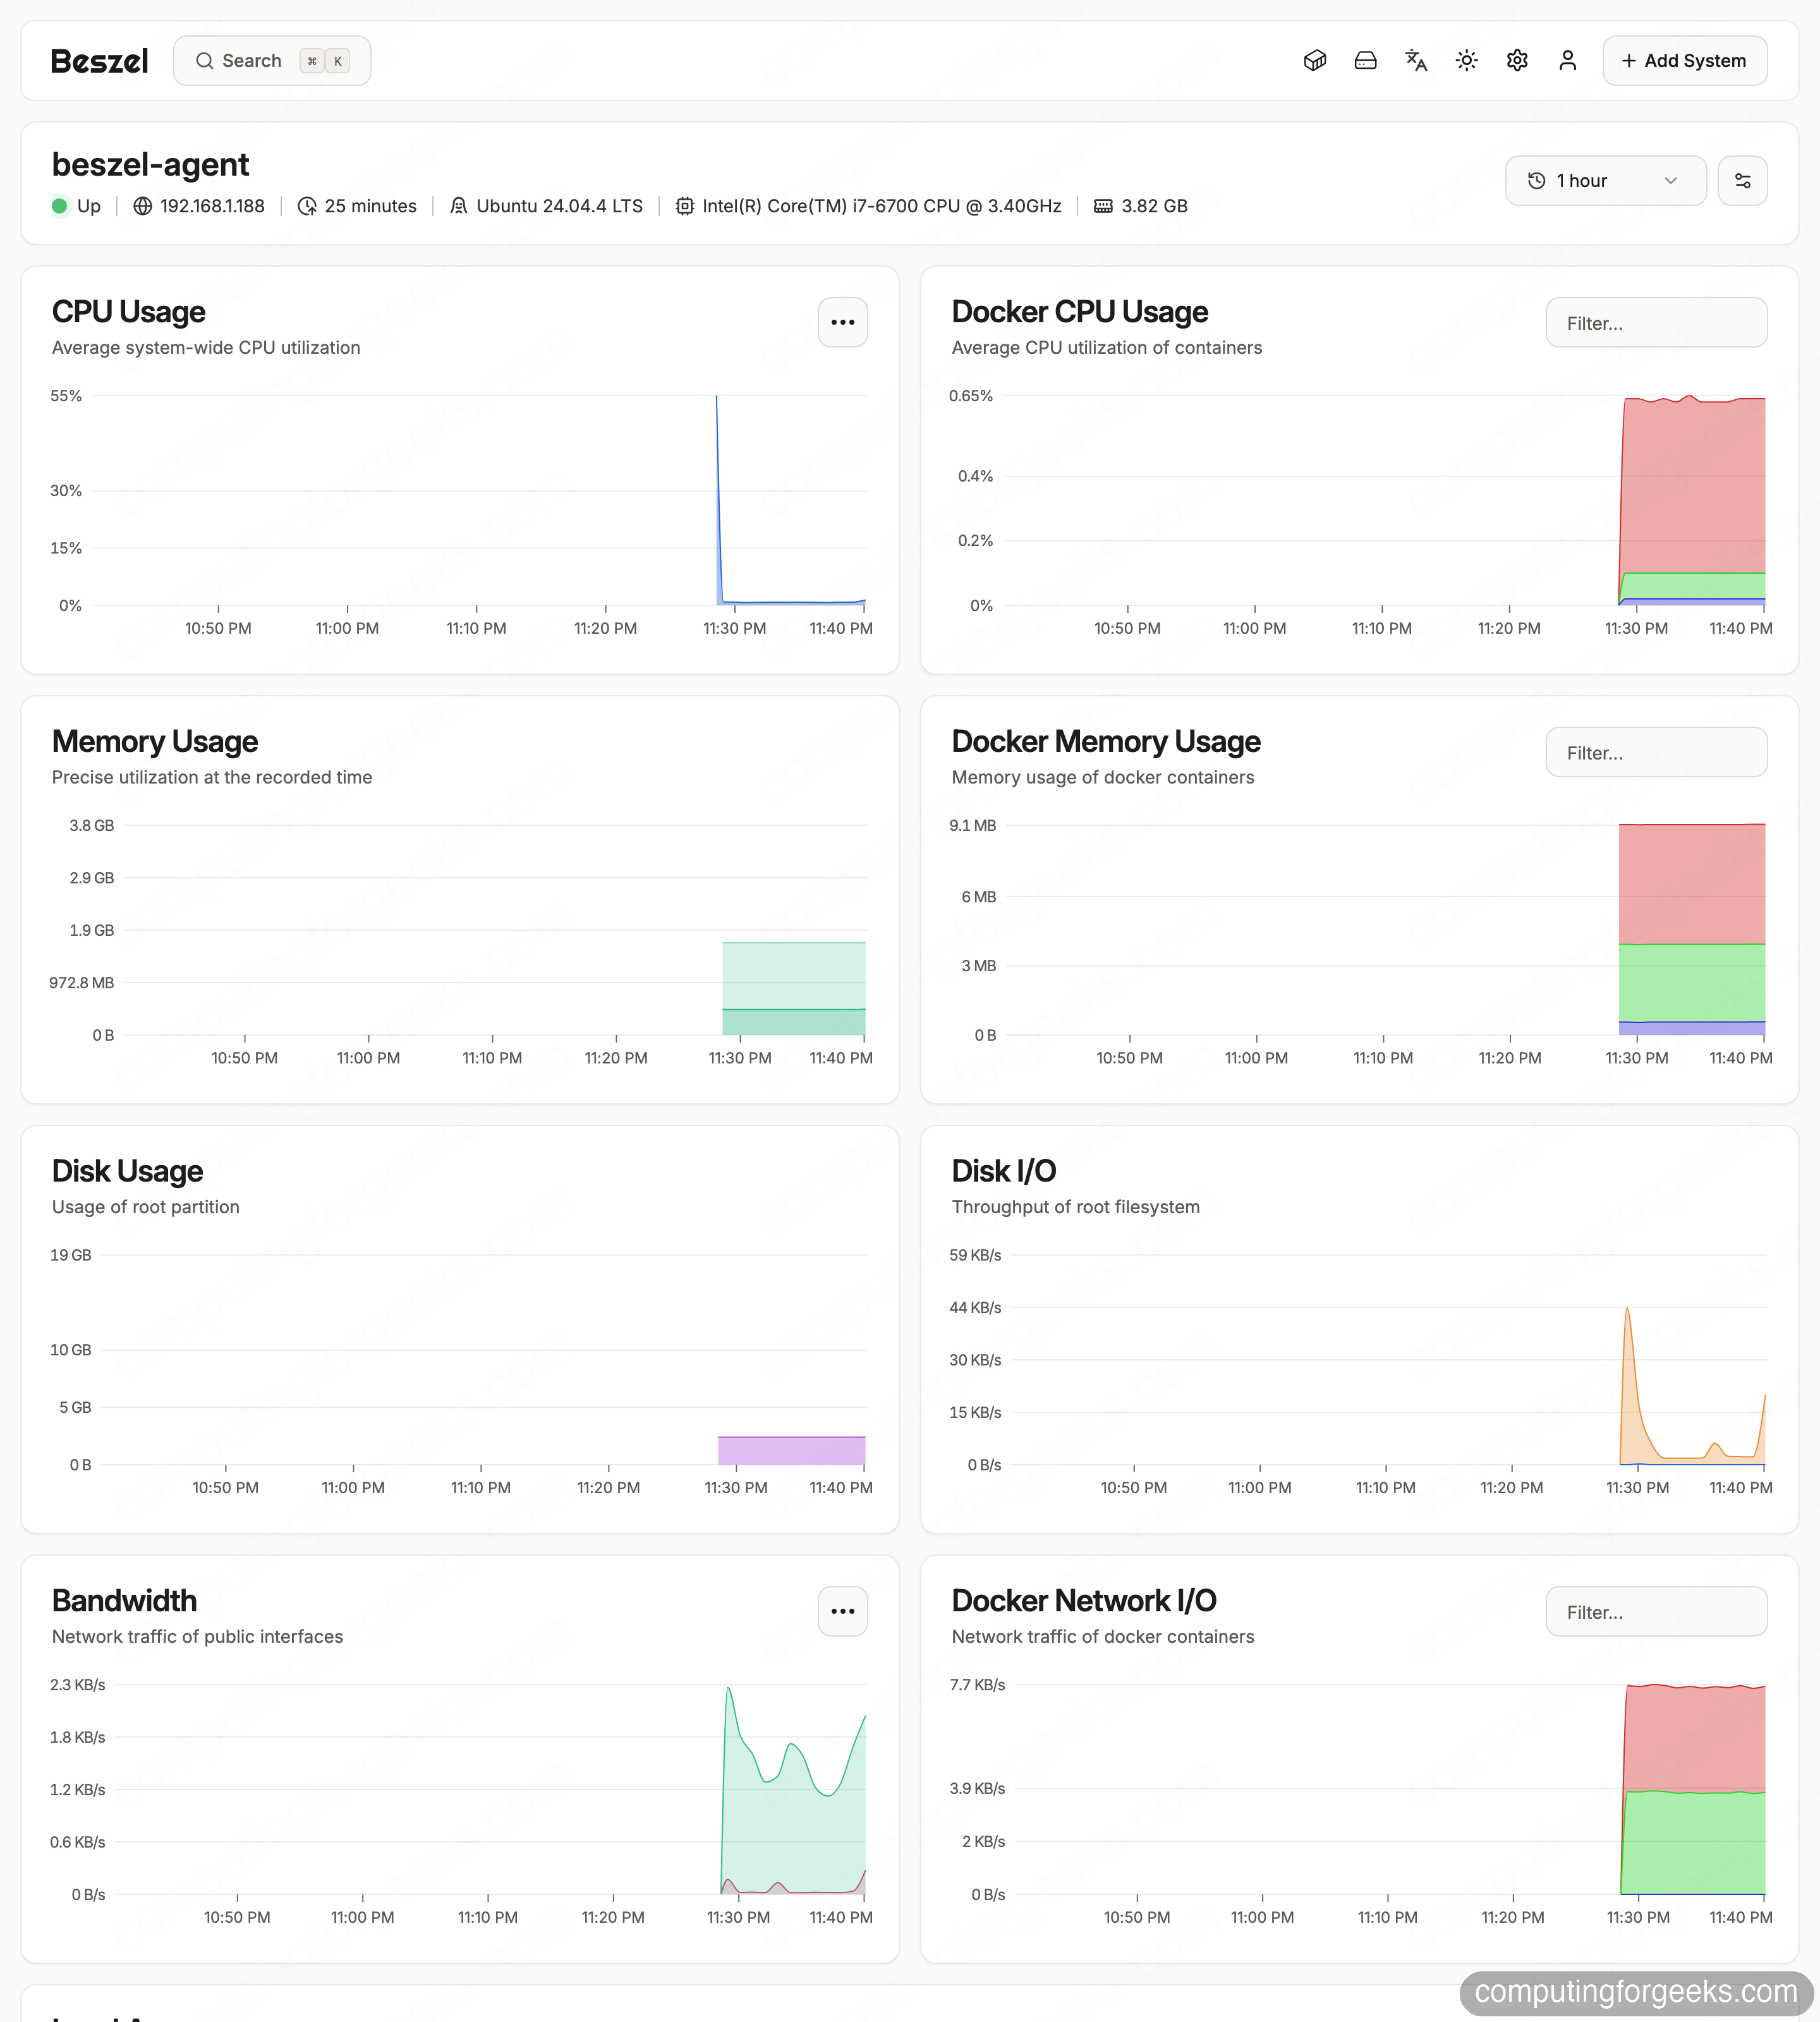The image size is (1820, 2022).
Task: Open the hard drive icon in header
Action: coord(1365,61)
